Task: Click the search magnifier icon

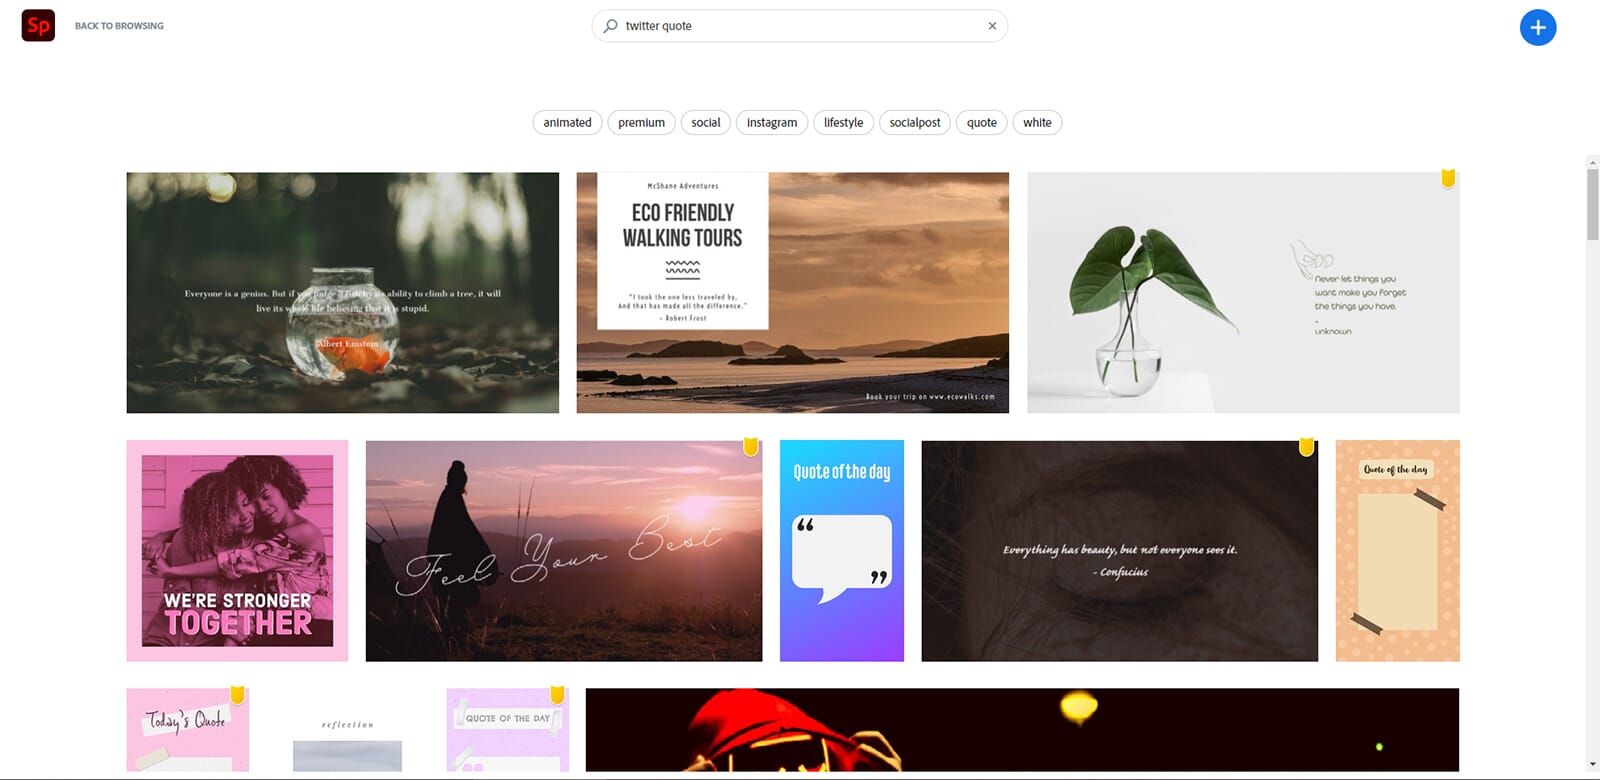Action: point(610,26)
